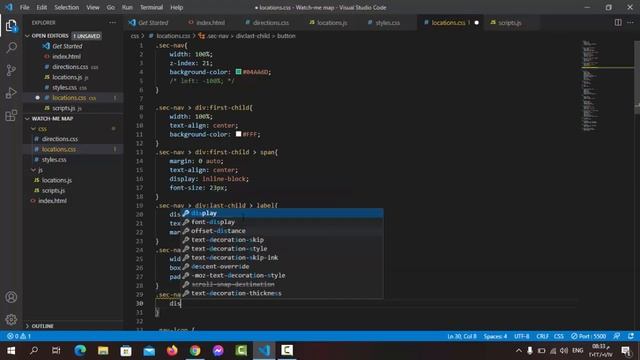This screenshot has width=640, height=360.
Task: Open the feedback icon in status bar
Action: [x=617, y=336]
